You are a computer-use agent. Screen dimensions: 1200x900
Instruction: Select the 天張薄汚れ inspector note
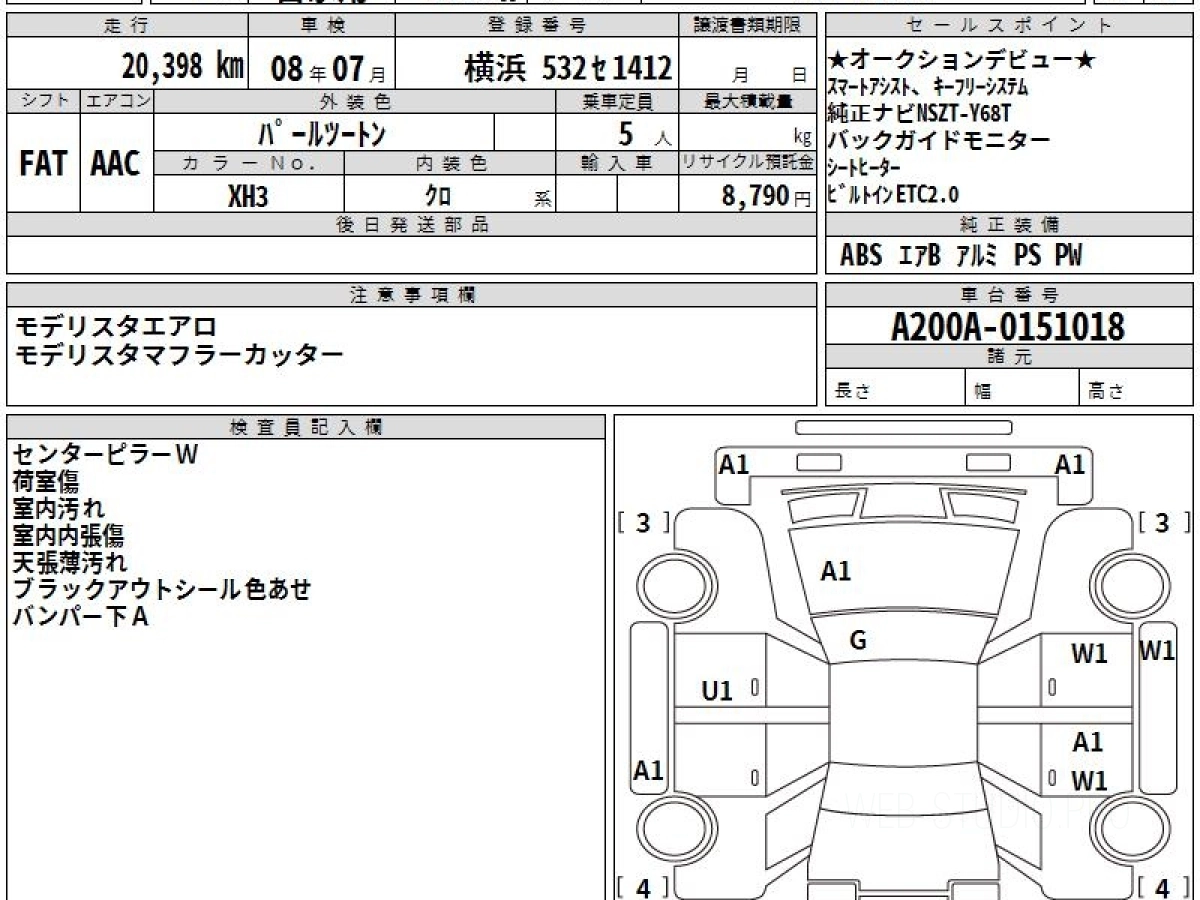tap(70, 563)
